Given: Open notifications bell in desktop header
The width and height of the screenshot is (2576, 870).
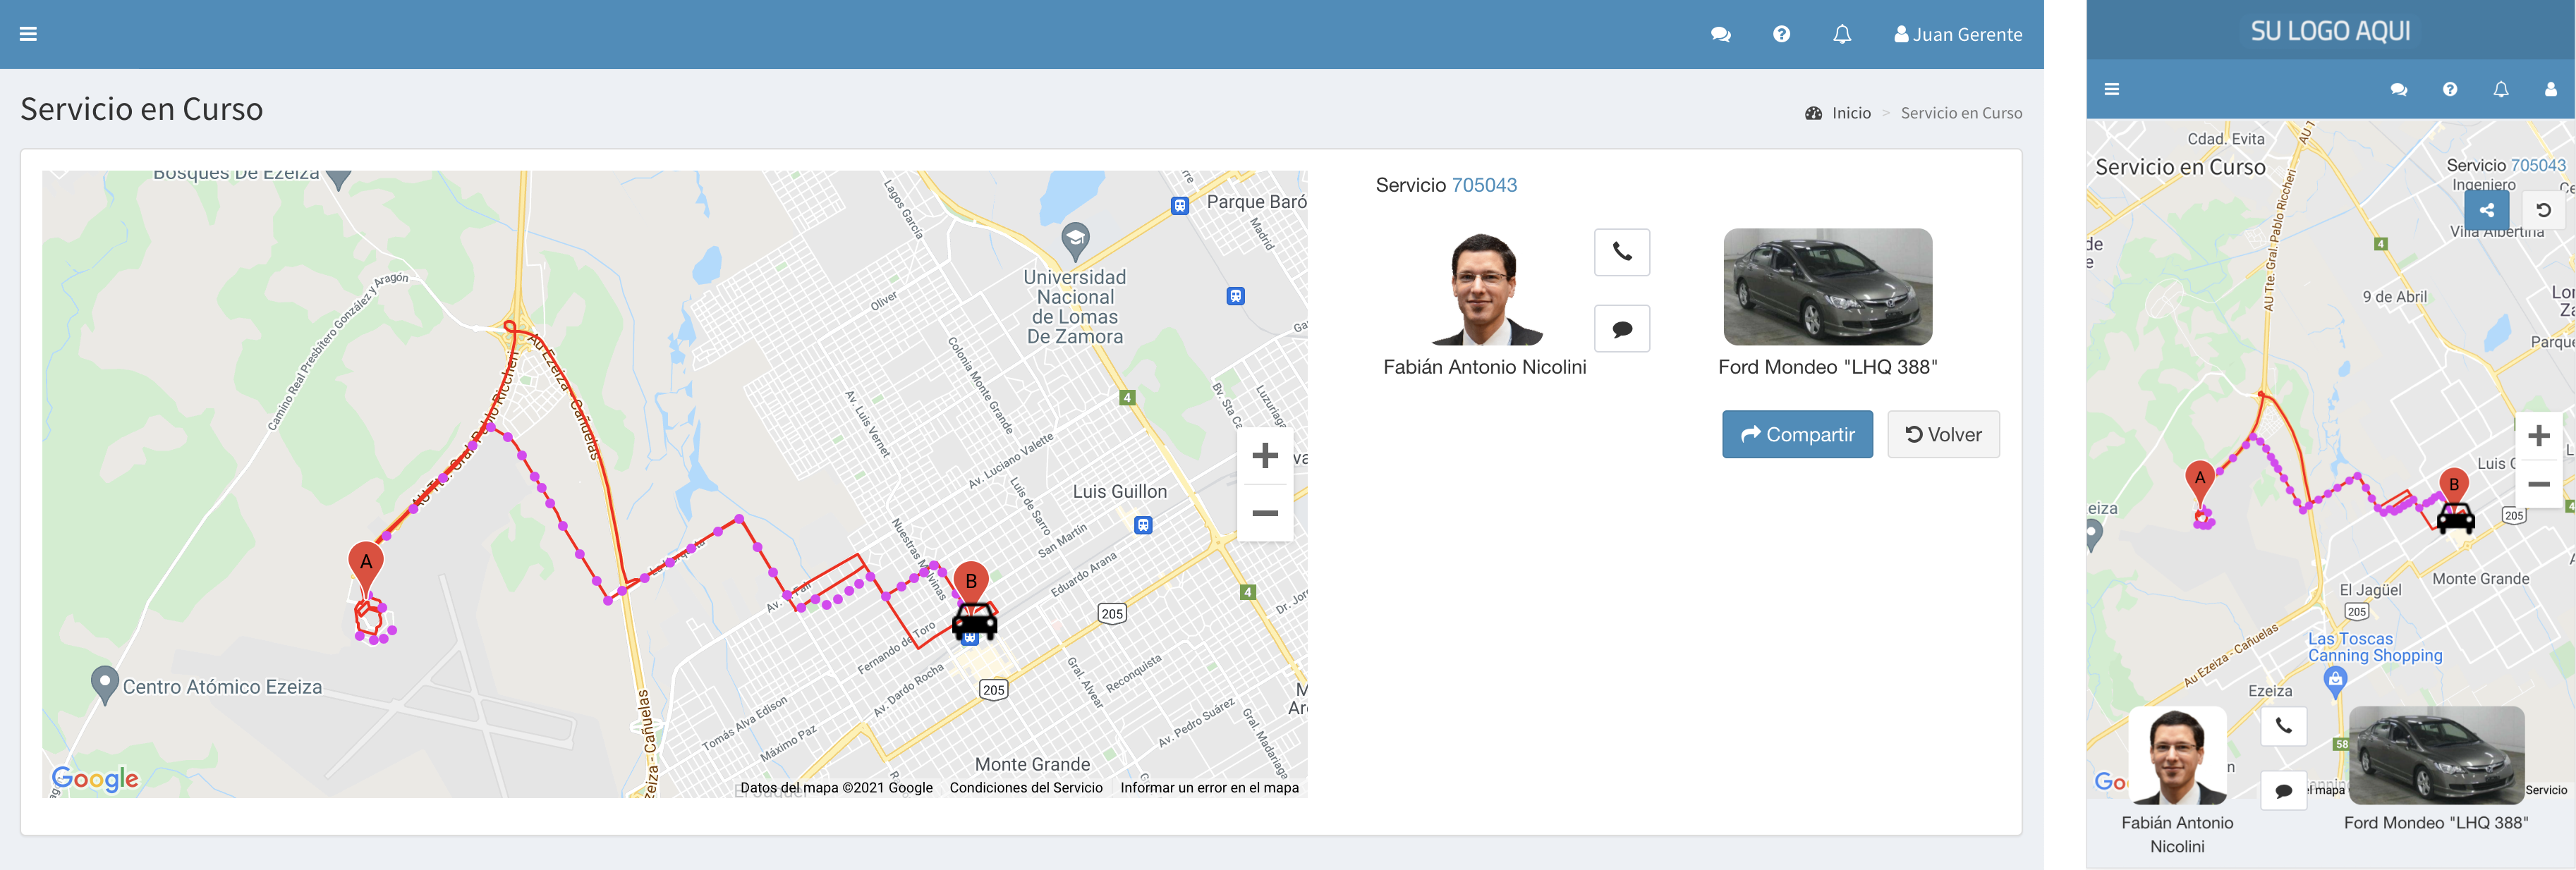Looking at the screenshot, I should click(1841, 34).
